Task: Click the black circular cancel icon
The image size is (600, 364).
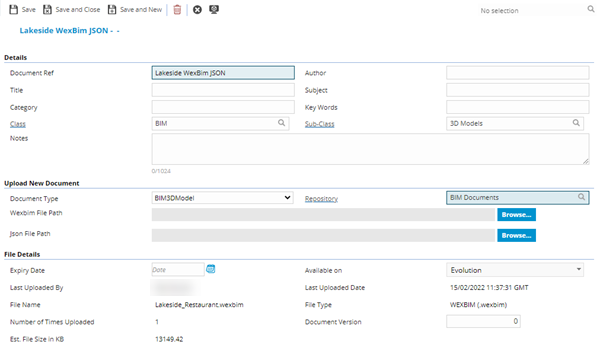Action: pos(197,10)
